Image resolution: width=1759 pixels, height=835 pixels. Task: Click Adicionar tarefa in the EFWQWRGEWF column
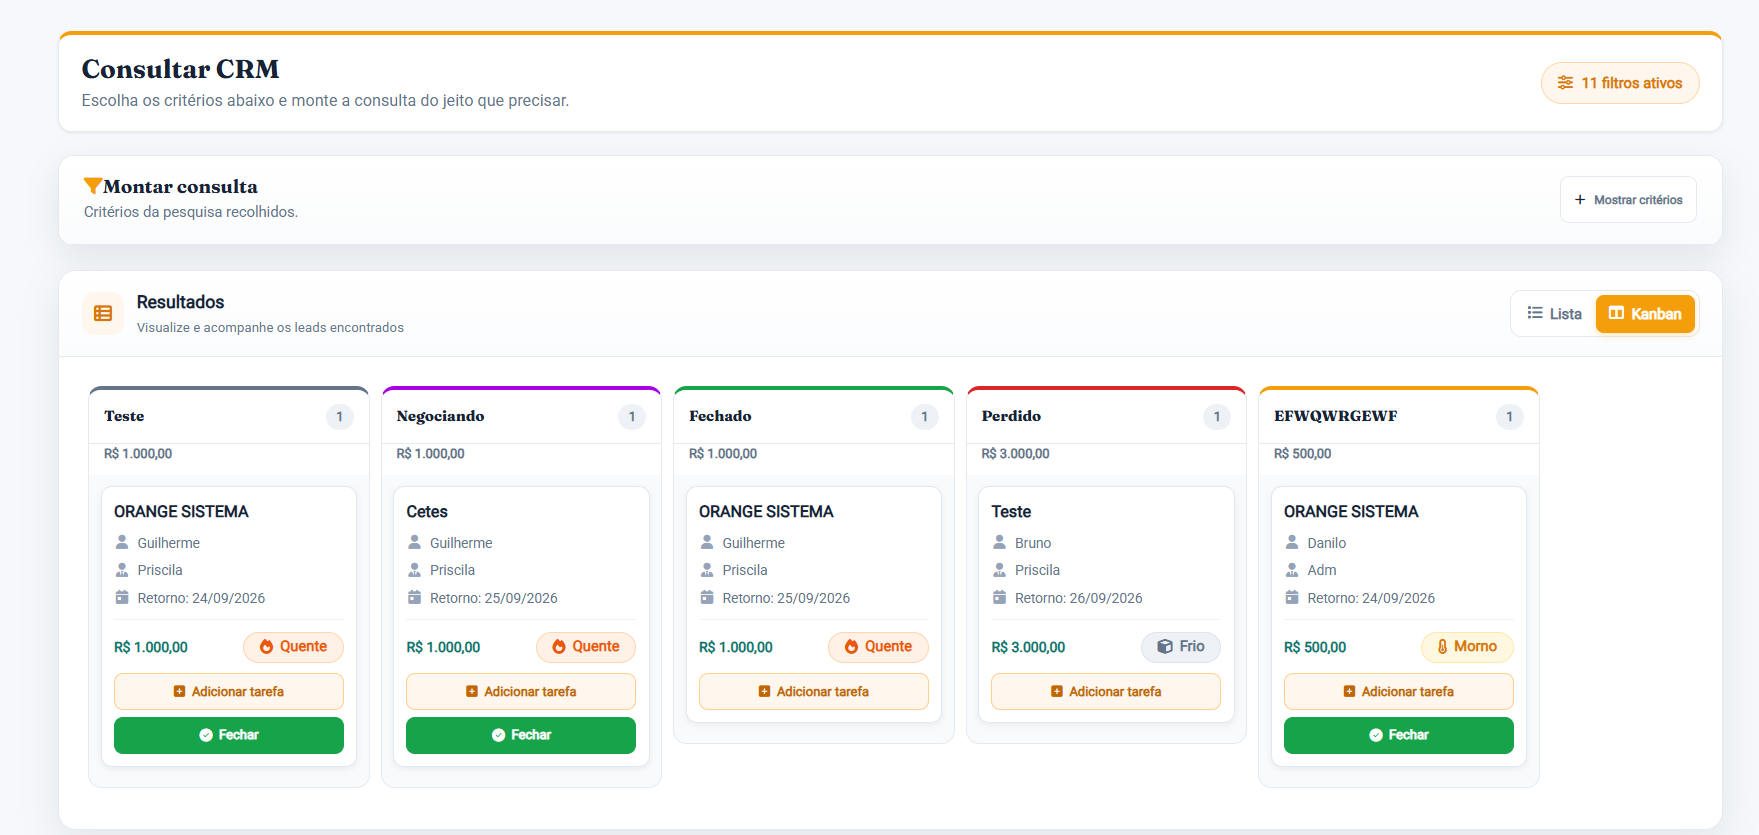[1399, 691]
